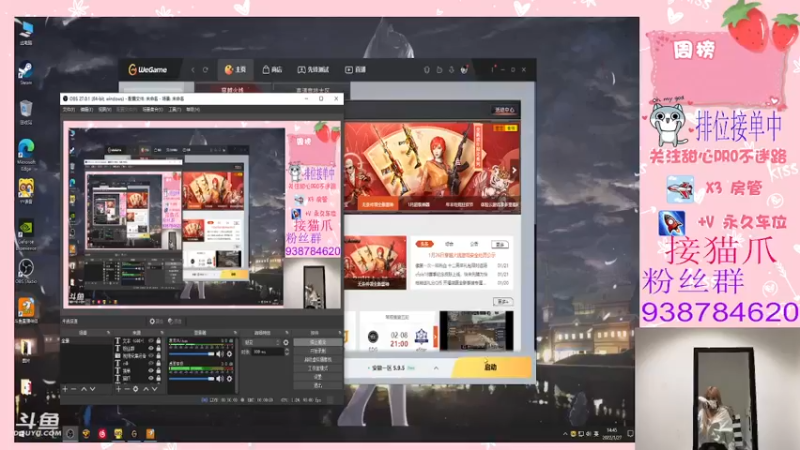The width and height of the screenshot is (800, 450).
Task: Mute the 麦克风/Aux audio track
Action: [x=219, y=354]
